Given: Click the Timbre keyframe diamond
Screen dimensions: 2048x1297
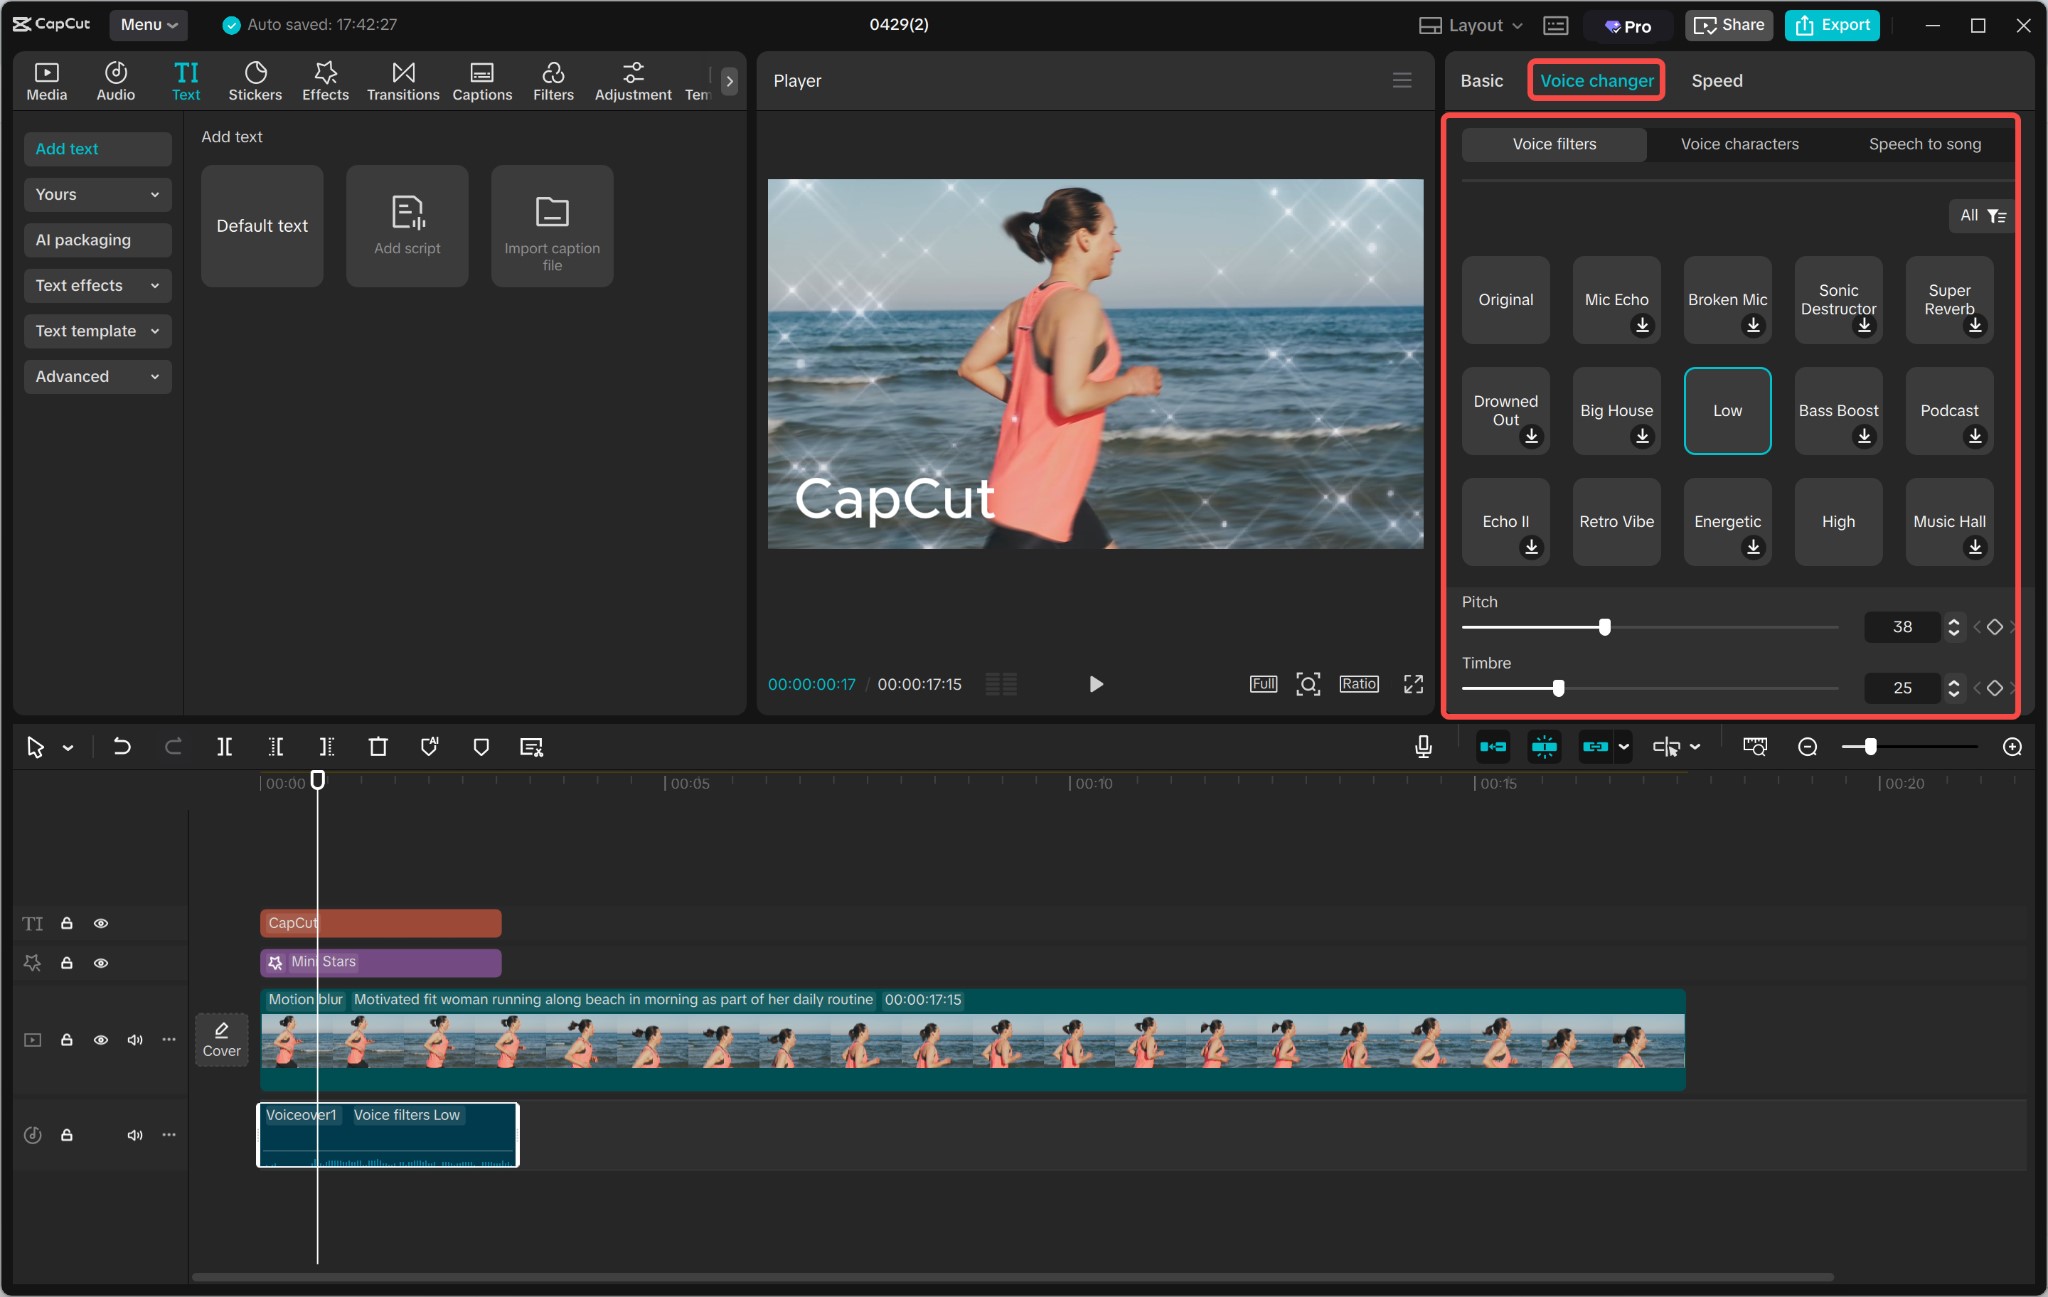Looking at the screenshot, I should click(x=1994, y=688).
